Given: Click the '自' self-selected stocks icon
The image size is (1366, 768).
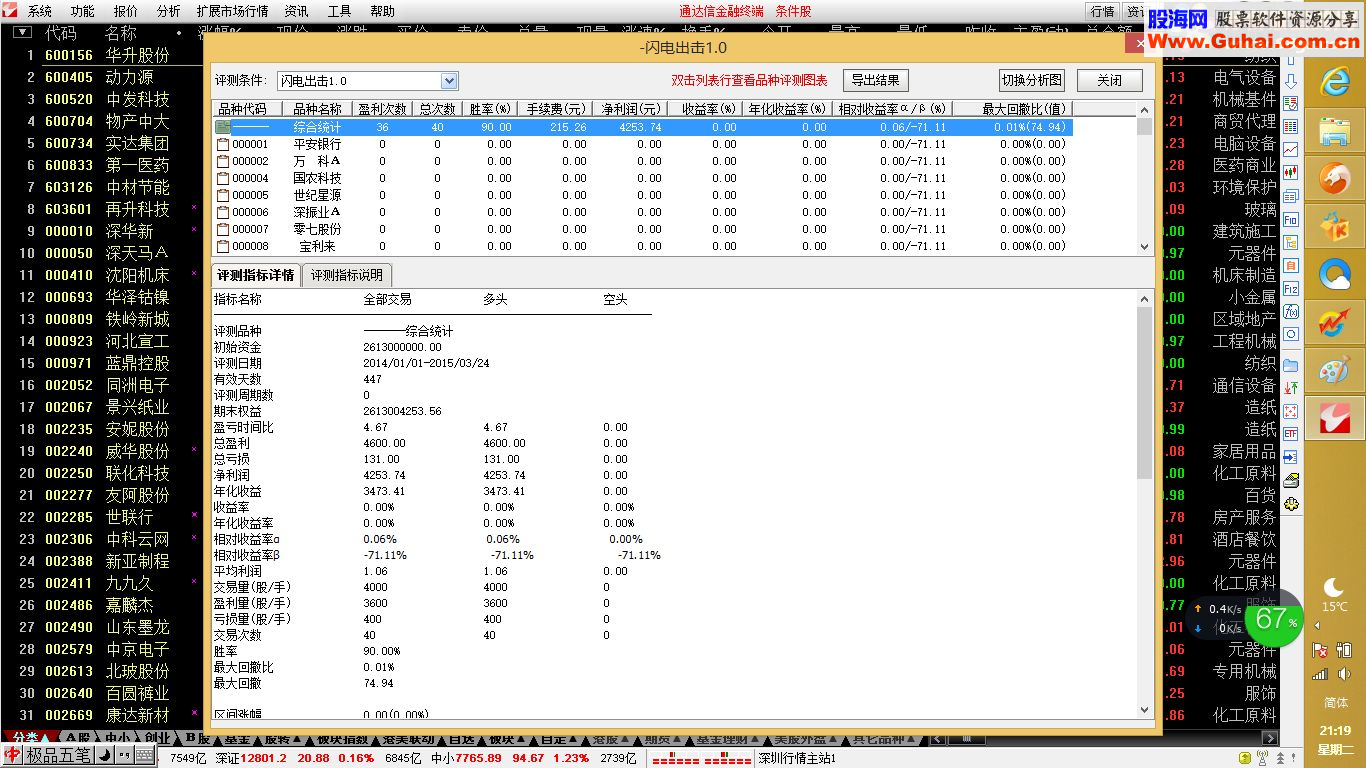Looking at the screenshot, I should pyautogui.click(x=1291, y=264).
